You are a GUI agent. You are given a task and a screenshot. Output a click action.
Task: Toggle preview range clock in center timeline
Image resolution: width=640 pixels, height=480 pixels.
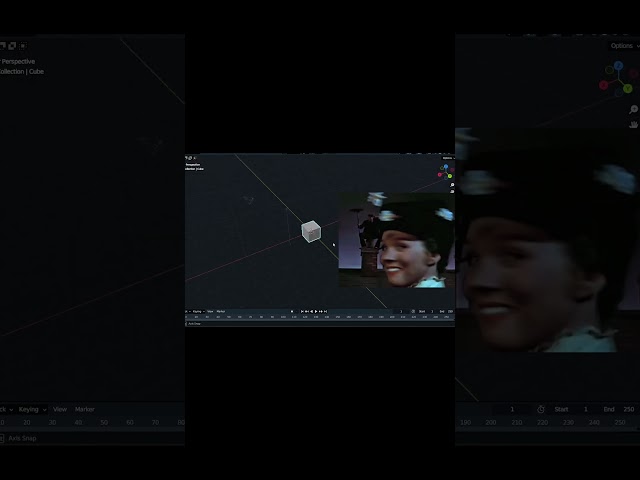click(413, 311)
